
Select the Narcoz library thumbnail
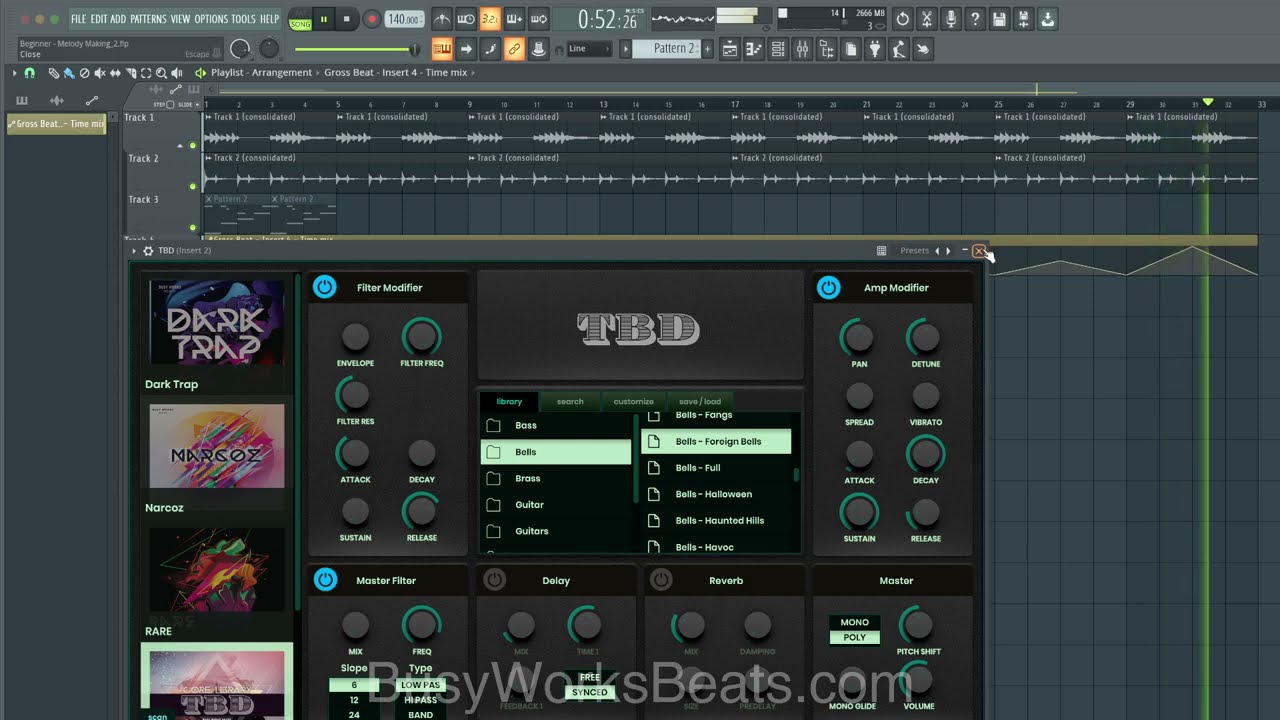[216, 446]
